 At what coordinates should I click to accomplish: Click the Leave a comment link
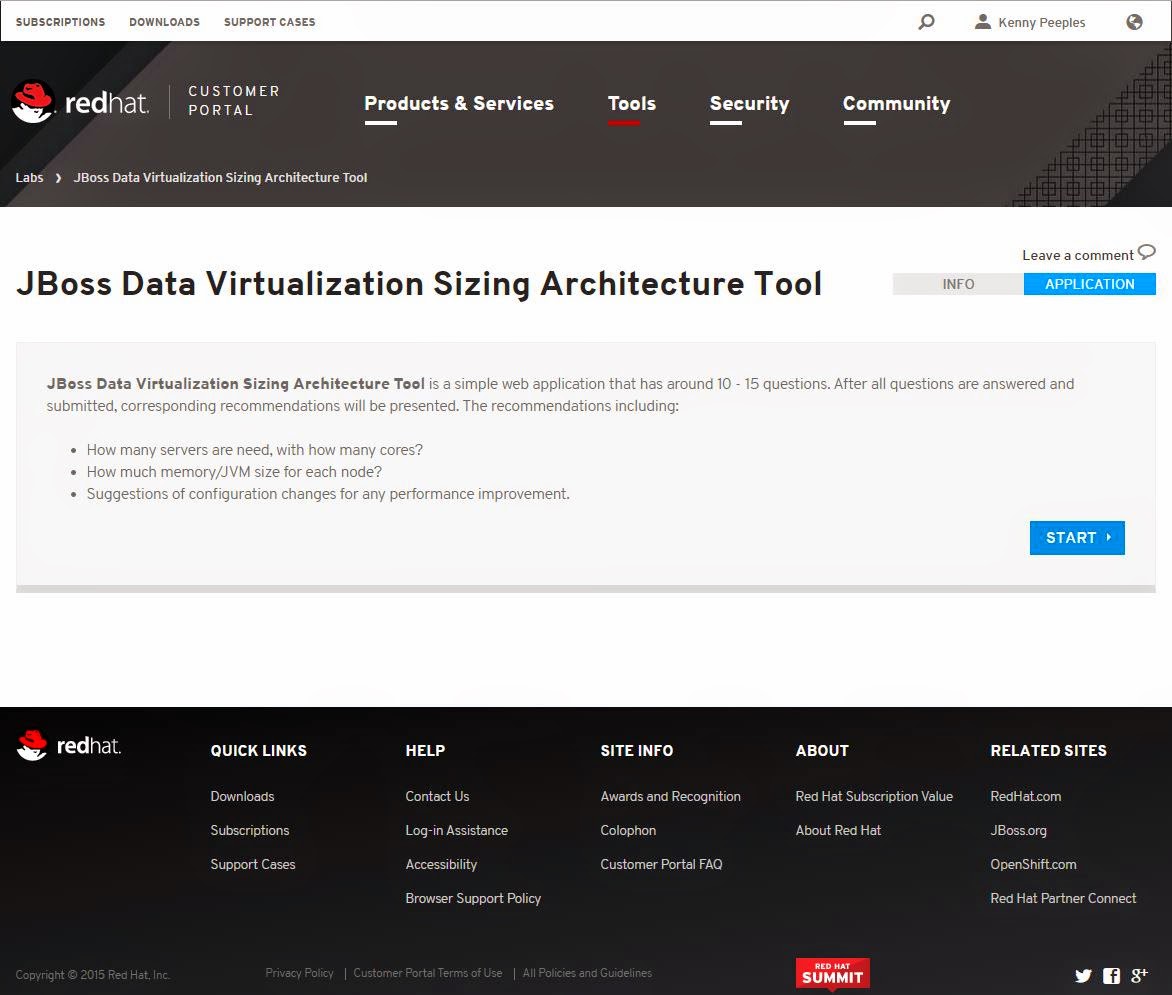pos(1078,255)
